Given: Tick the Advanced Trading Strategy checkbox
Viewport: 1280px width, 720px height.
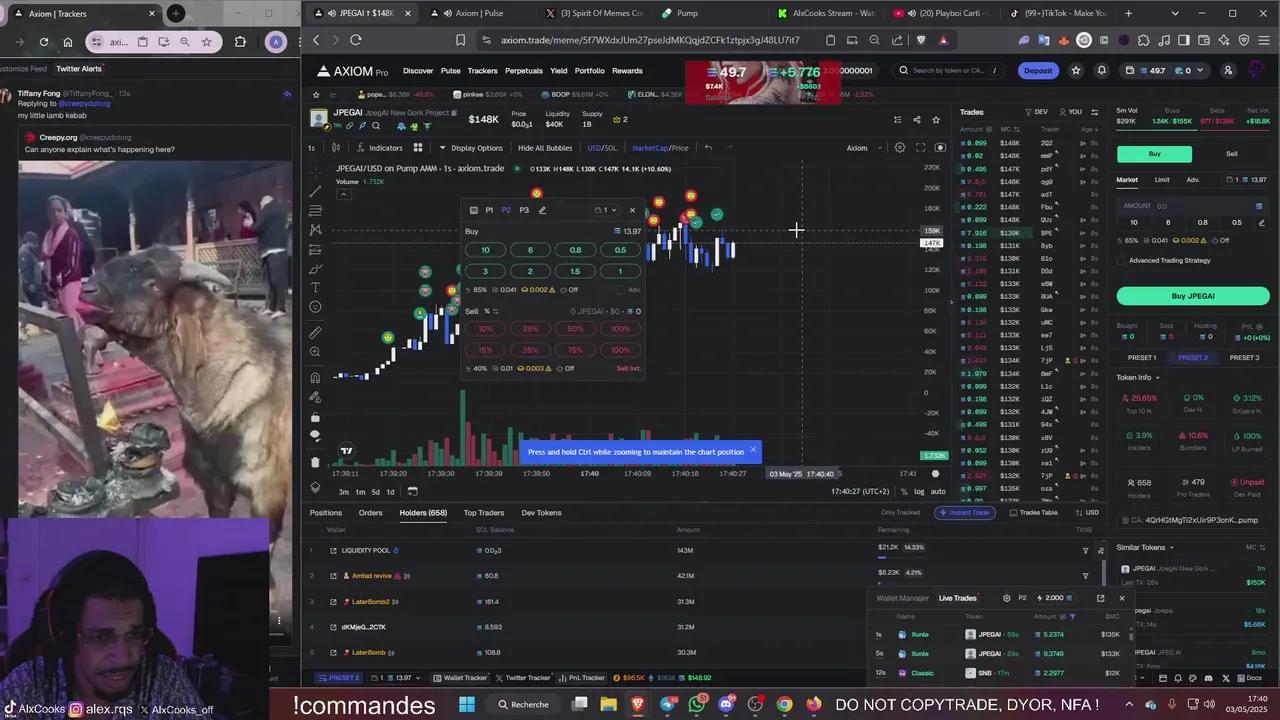Looking at the screenshot, I should (x=1122, y=260).
